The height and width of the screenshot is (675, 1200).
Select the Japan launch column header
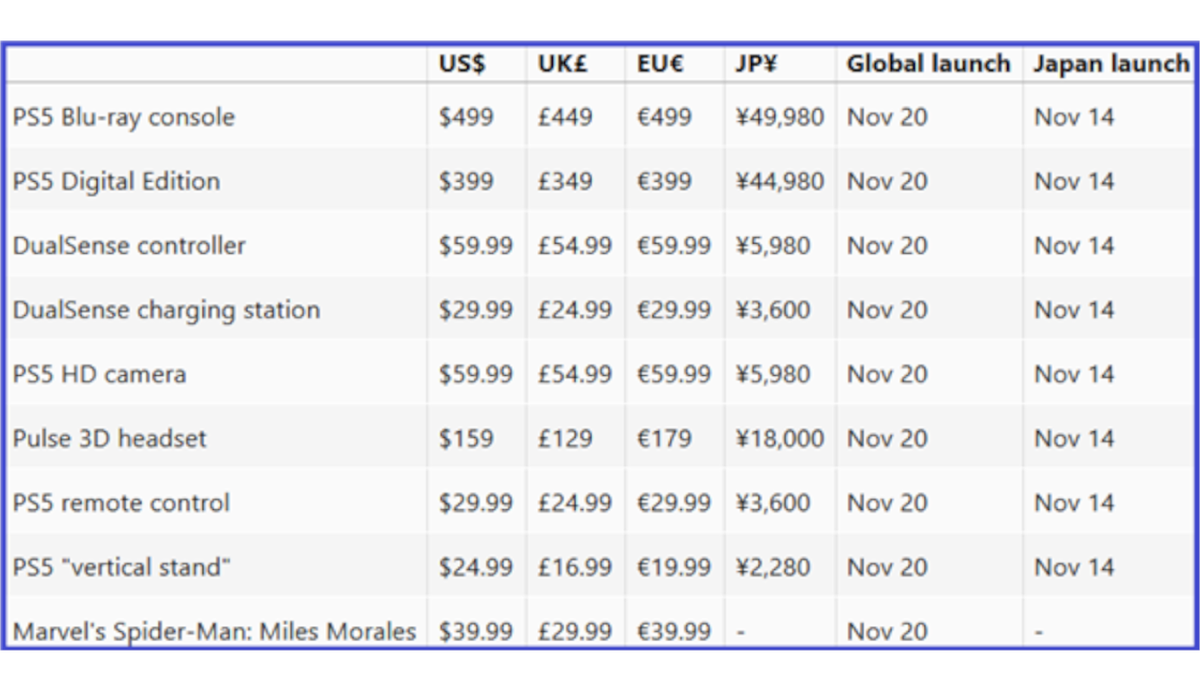1110,64
